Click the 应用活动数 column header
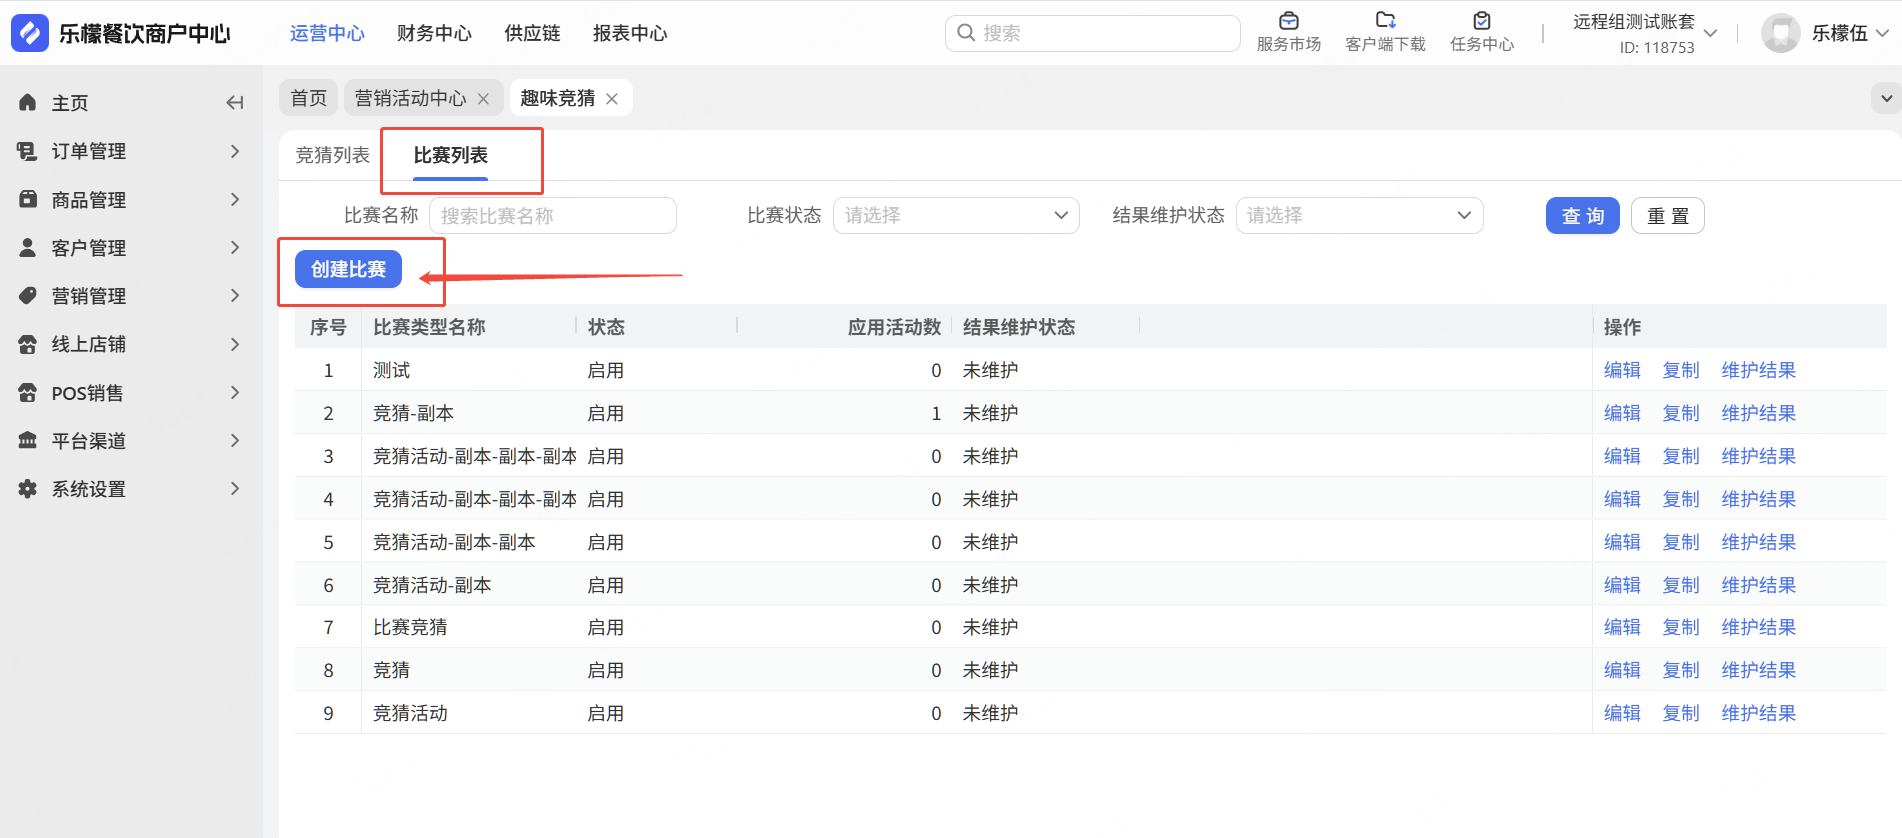1902x838 pixels. tap(895, 327)
